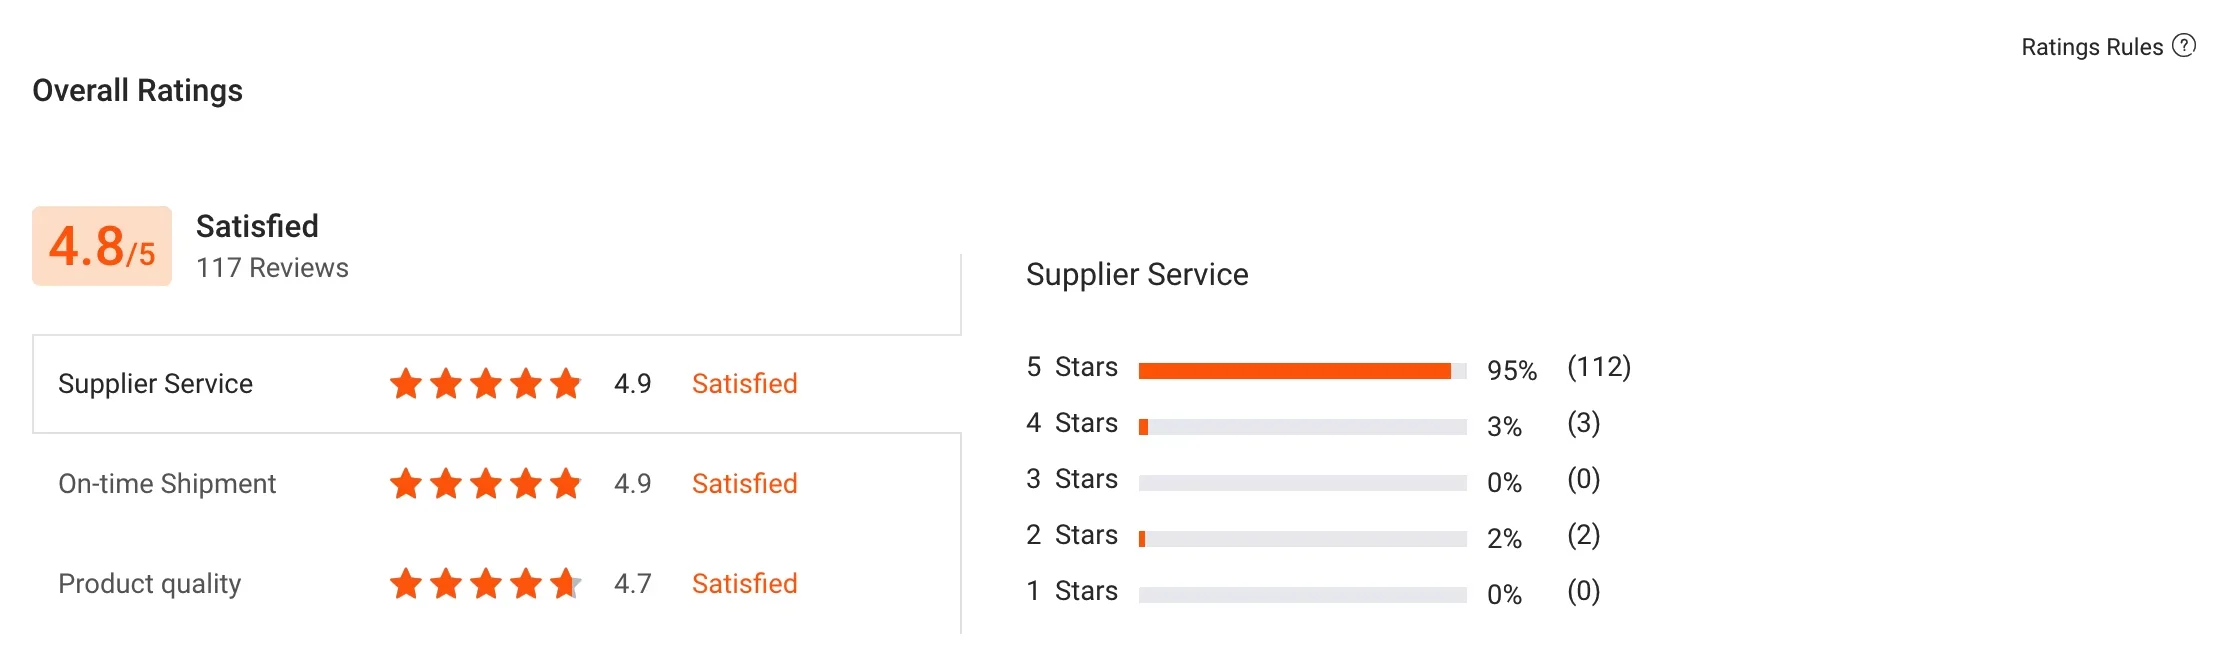2224x664 pixels.
Task: Click the Ratings Rules help question-mark icon
Action: click(x=2185, y=46)
